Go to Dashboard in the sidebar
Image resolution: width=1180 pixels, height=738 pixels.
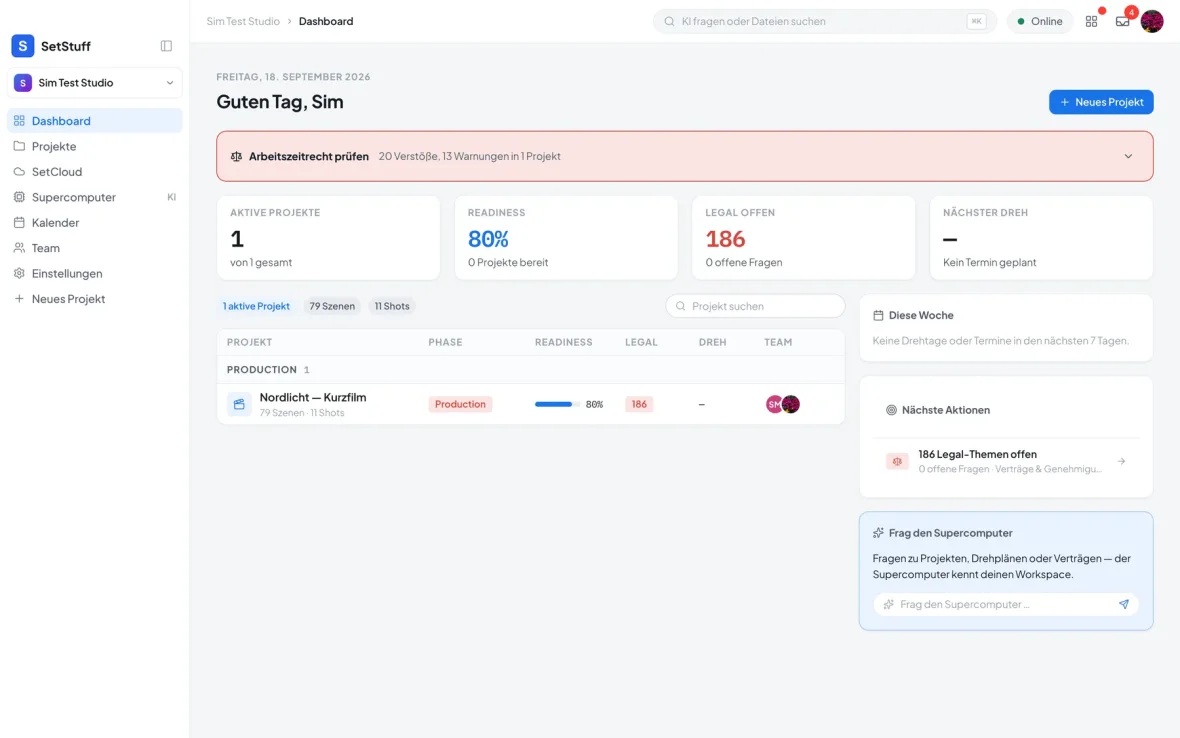[x=95, y=120]
